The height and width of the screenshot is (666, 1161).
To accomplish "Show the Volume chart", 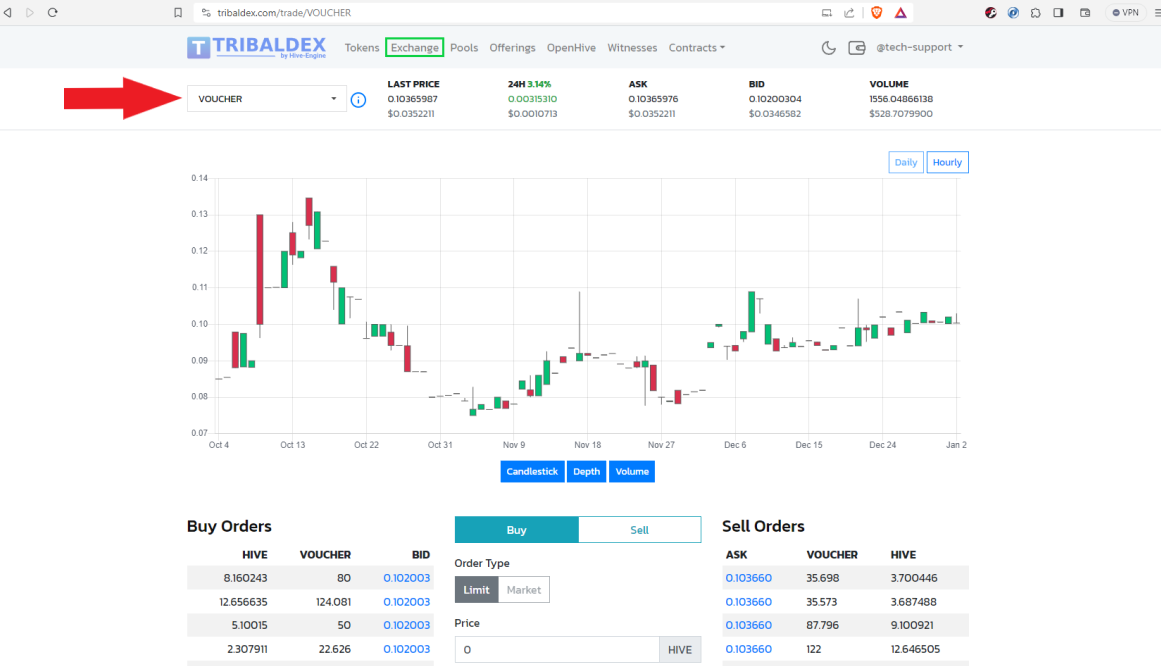I will point(632,471).
